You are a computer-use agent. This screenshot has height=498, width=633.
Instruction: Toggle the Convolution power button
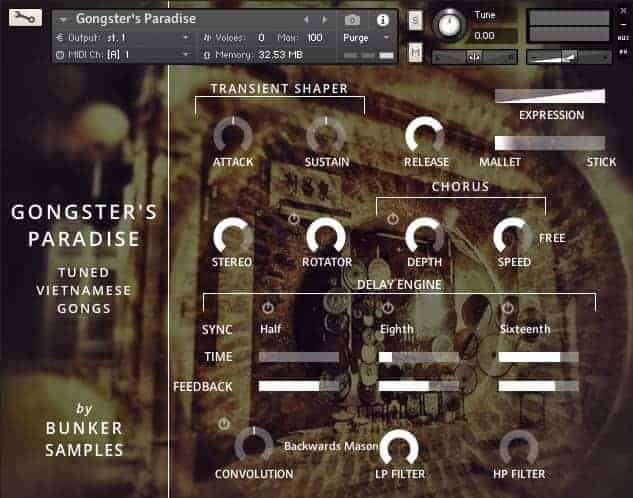224,423
